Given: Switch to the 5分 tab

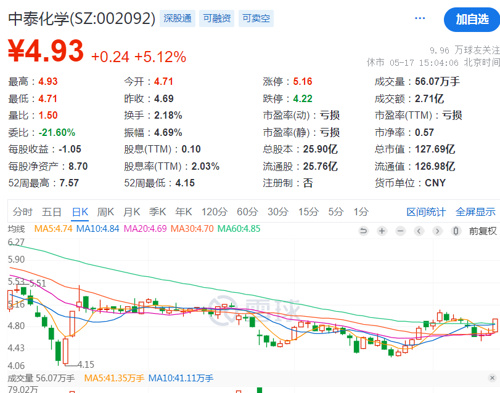Looking at the screenshot, I should (336, 212).
